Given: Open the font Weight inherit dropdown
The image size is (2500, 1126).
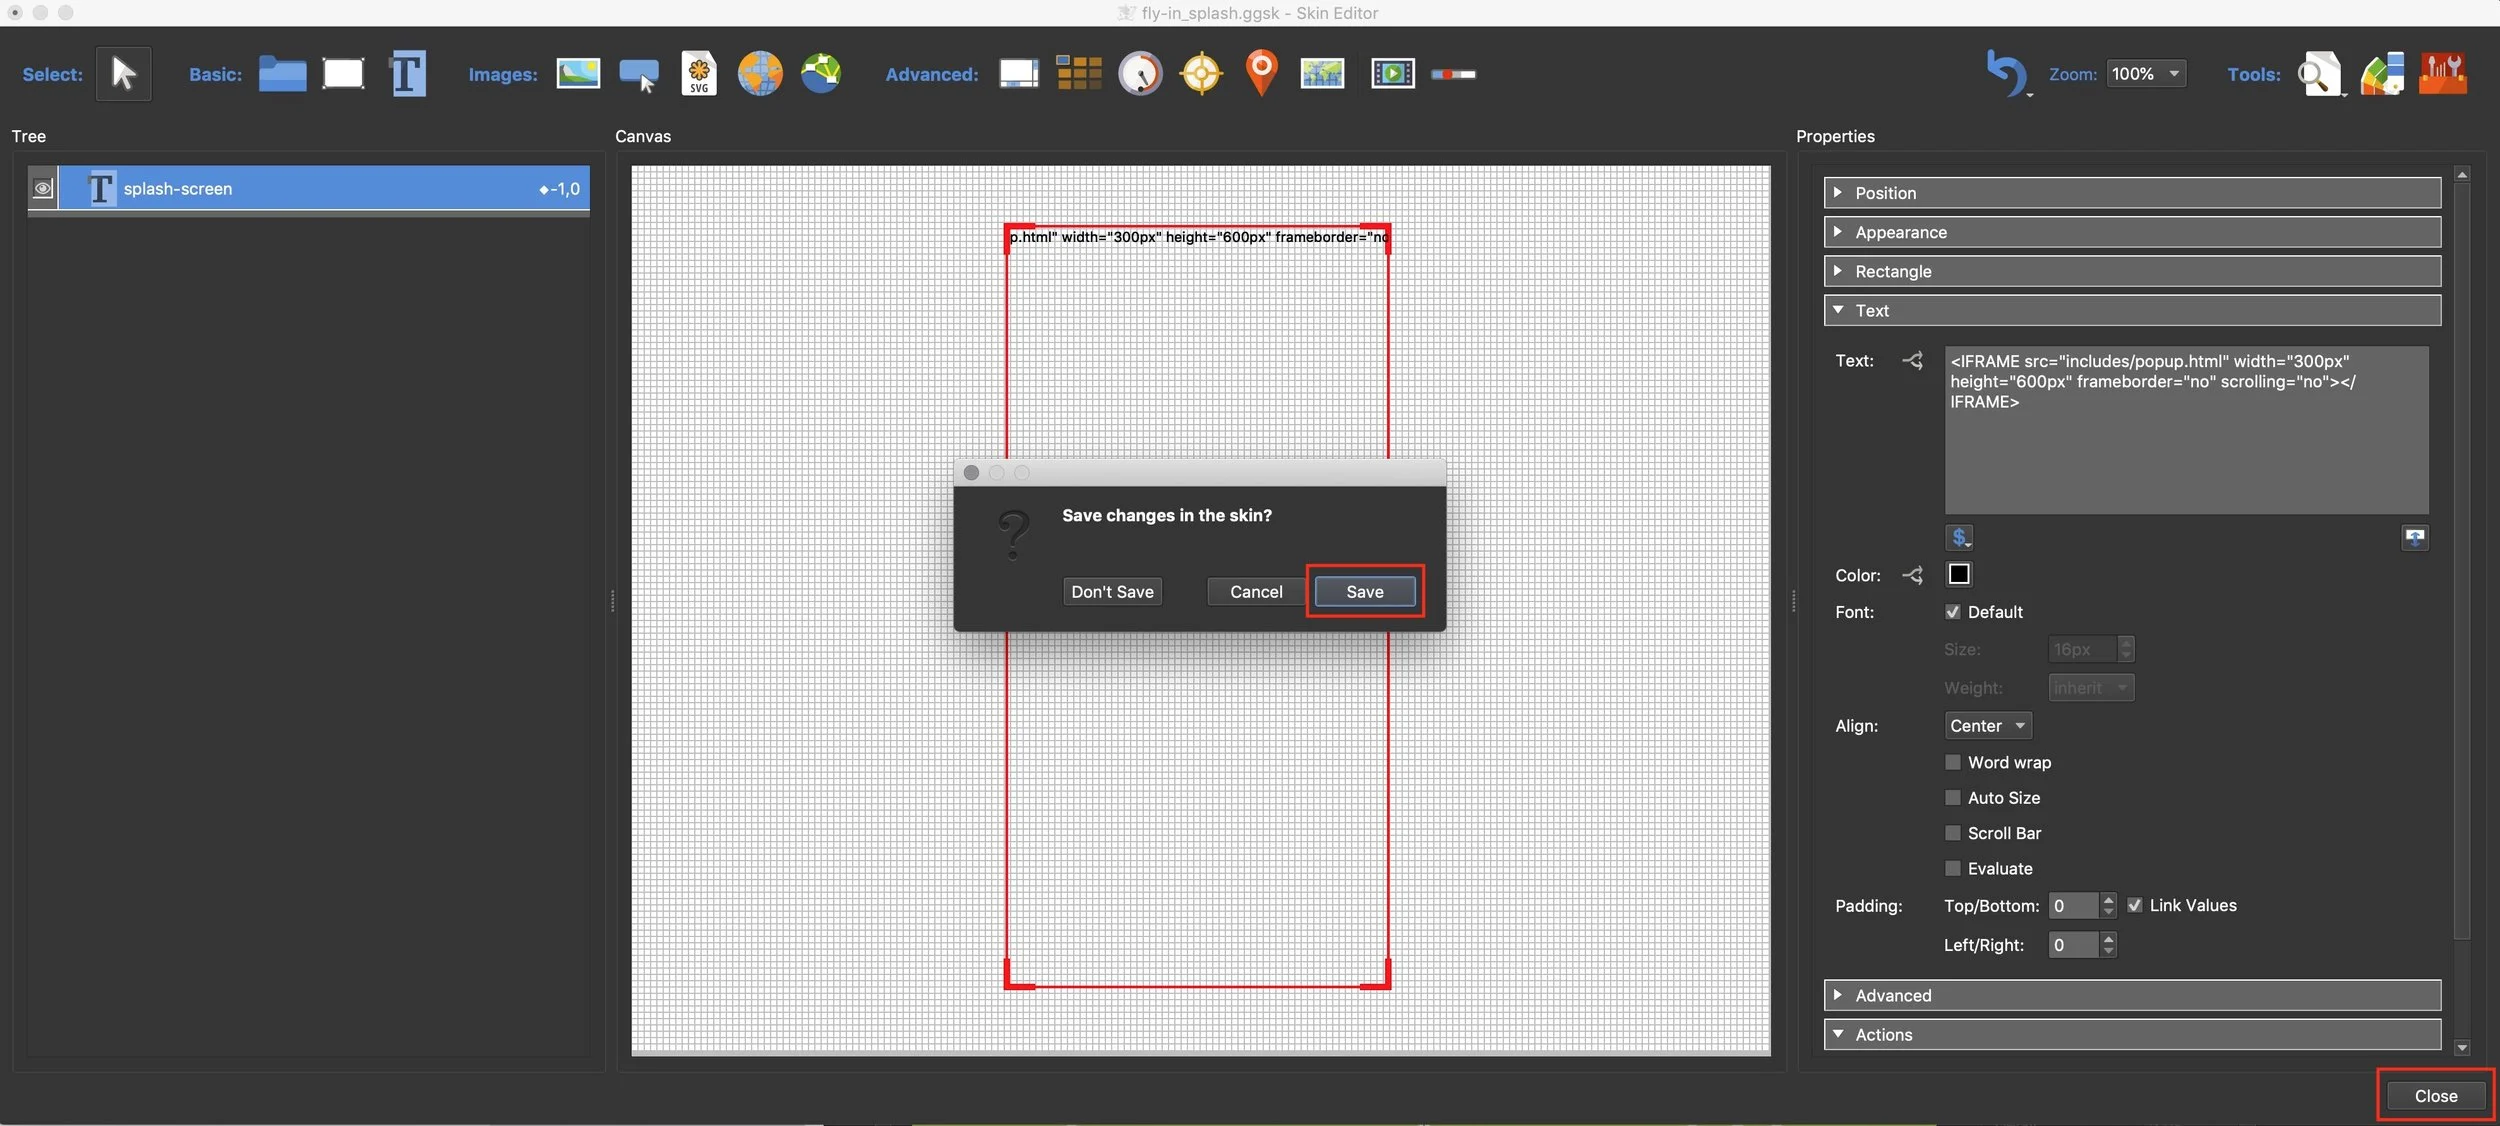Looking at the screenshot, I should click(2091, 688).
